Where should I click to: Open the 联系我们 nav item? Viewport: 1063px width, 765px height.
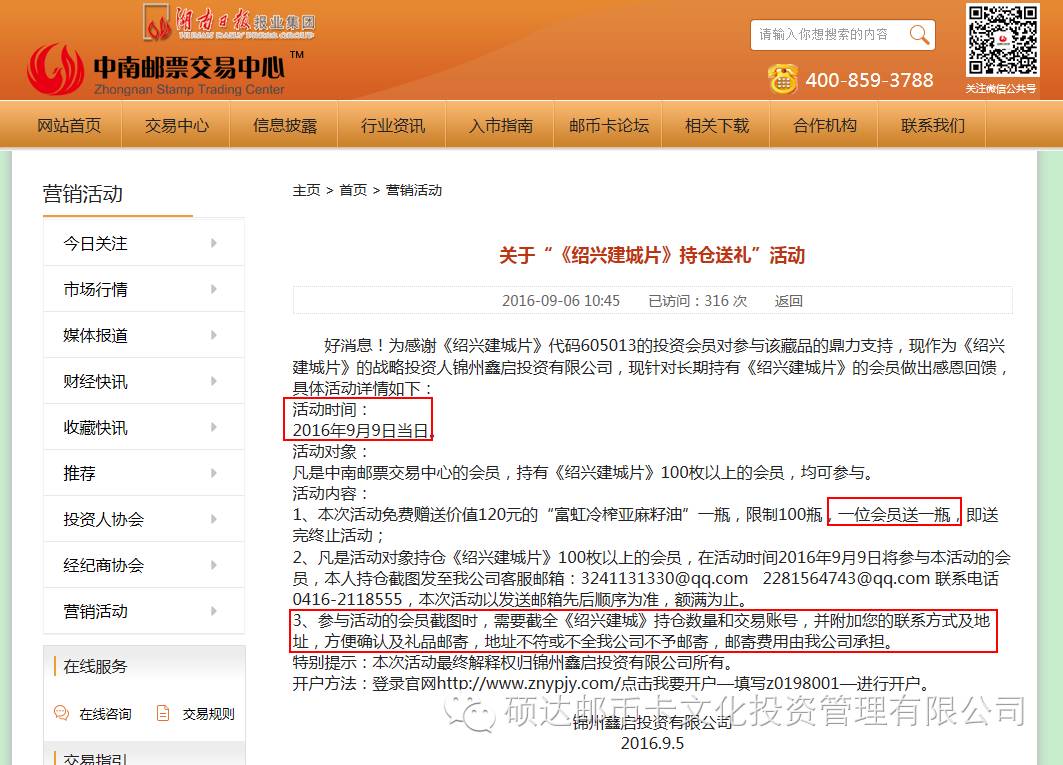933,125
